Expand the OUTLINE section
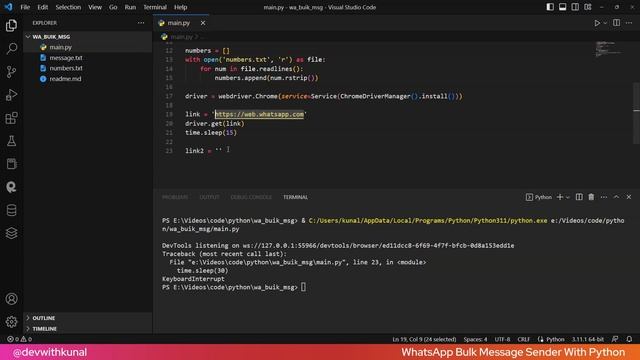 tap(44, 318)
